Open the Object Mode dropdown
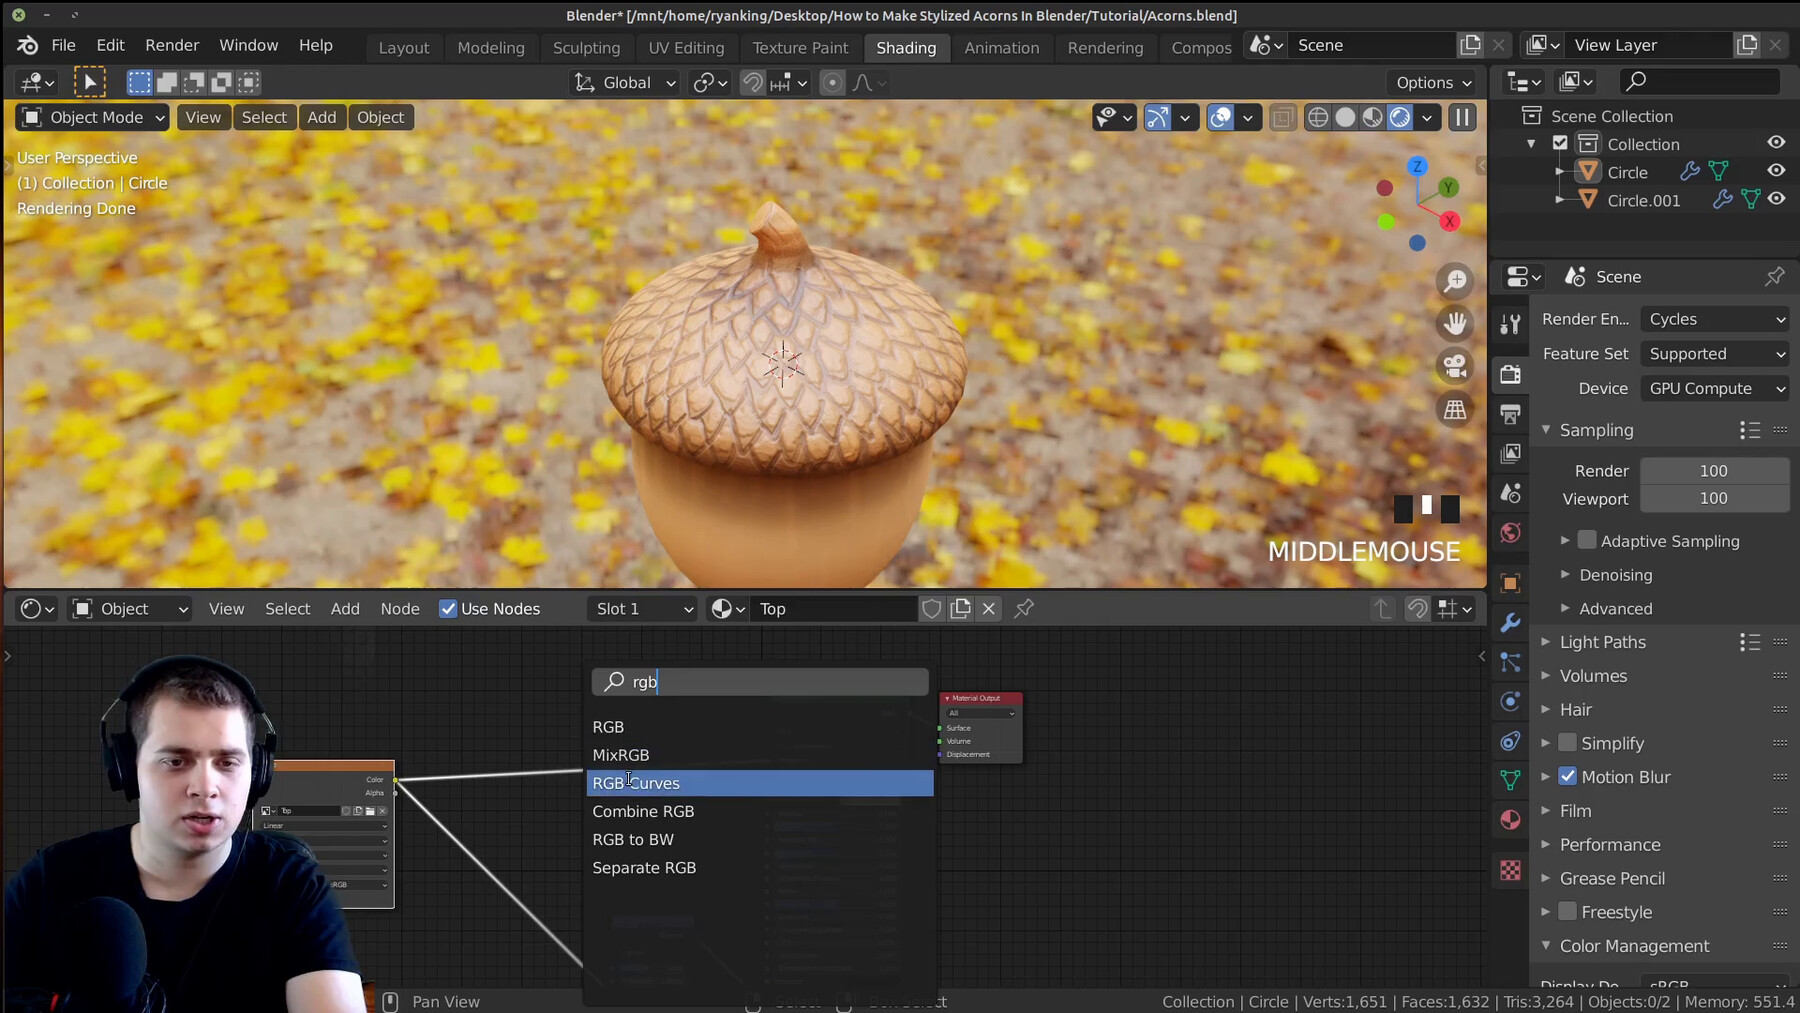Screen dimensions: 1800x1013 [x=94, y=118]
